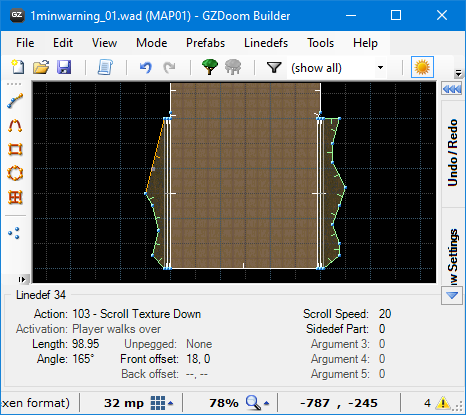Screen dimensions: 466x415
Task: Open the script editor icon
Action: coord(105,67)
